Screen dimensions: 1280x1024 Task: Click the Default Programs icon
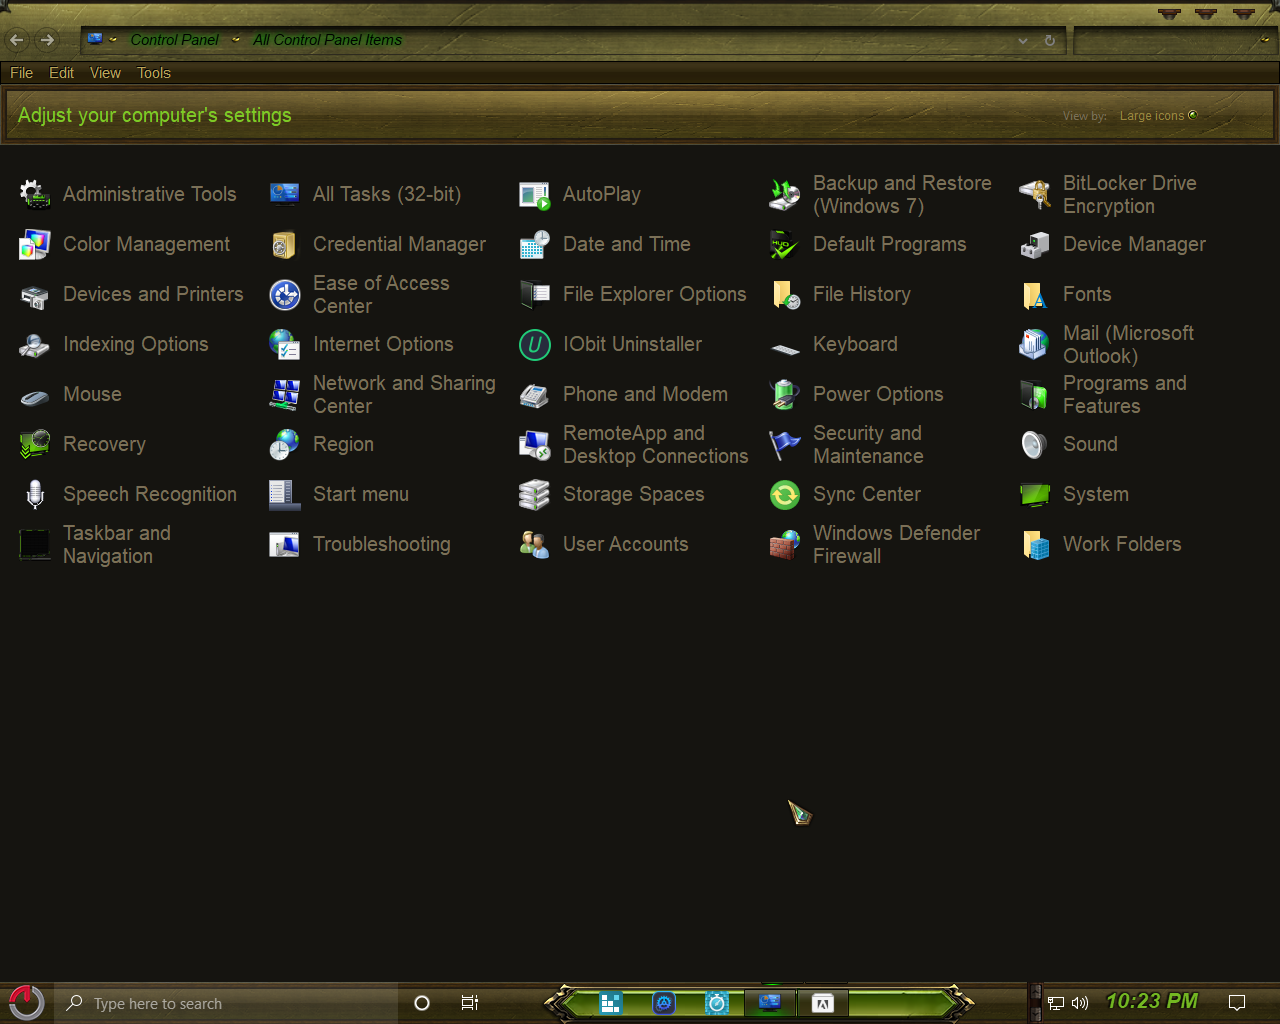tap(785, 244)
